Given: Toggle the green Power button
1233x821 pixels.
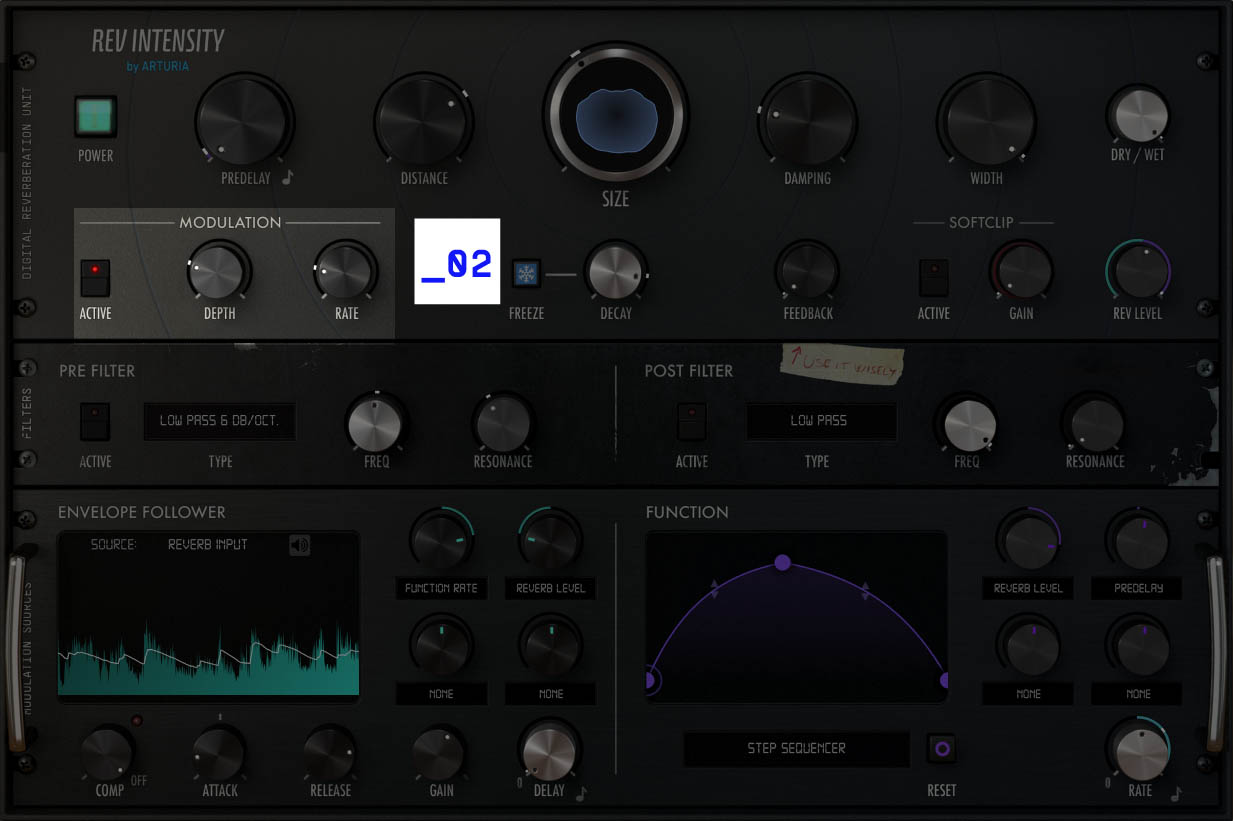Looking at the screenshot, I should click(x=95, y=117).
